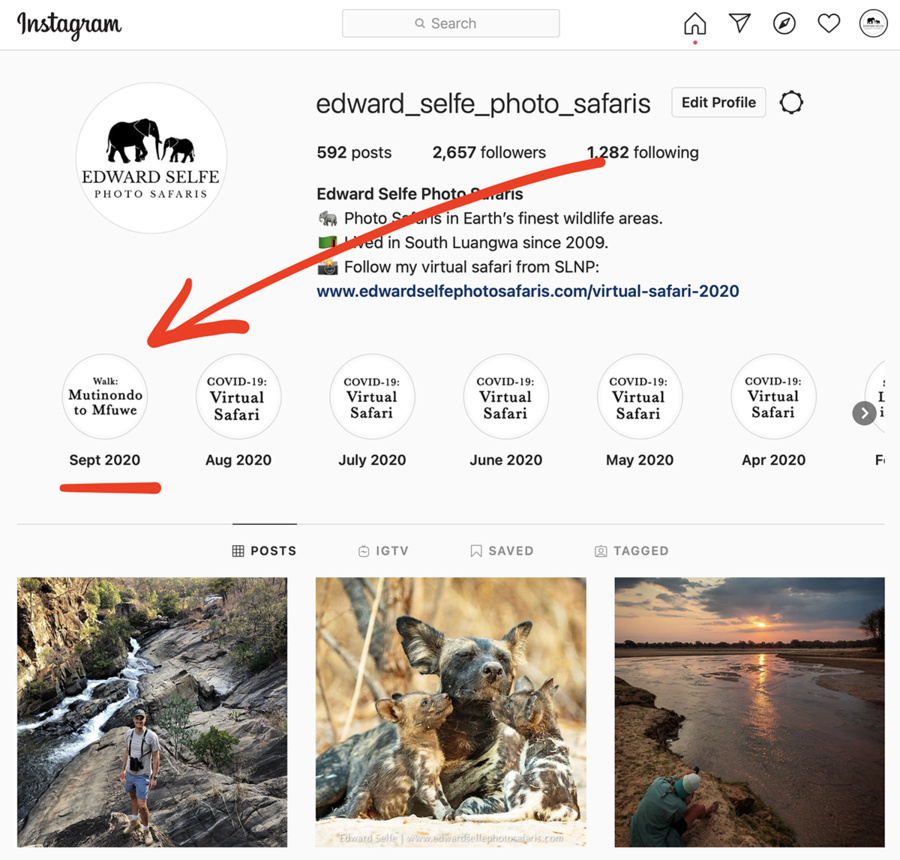The width and height of the screenshot is (900, 860).
Task: Switch to the Tagged tab
Action: [x=631, y=551]
